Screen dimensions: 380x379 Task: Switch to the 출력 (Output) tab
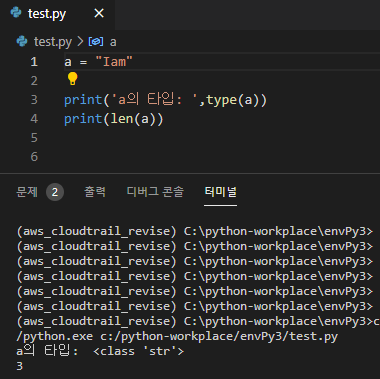coord(95,192)
